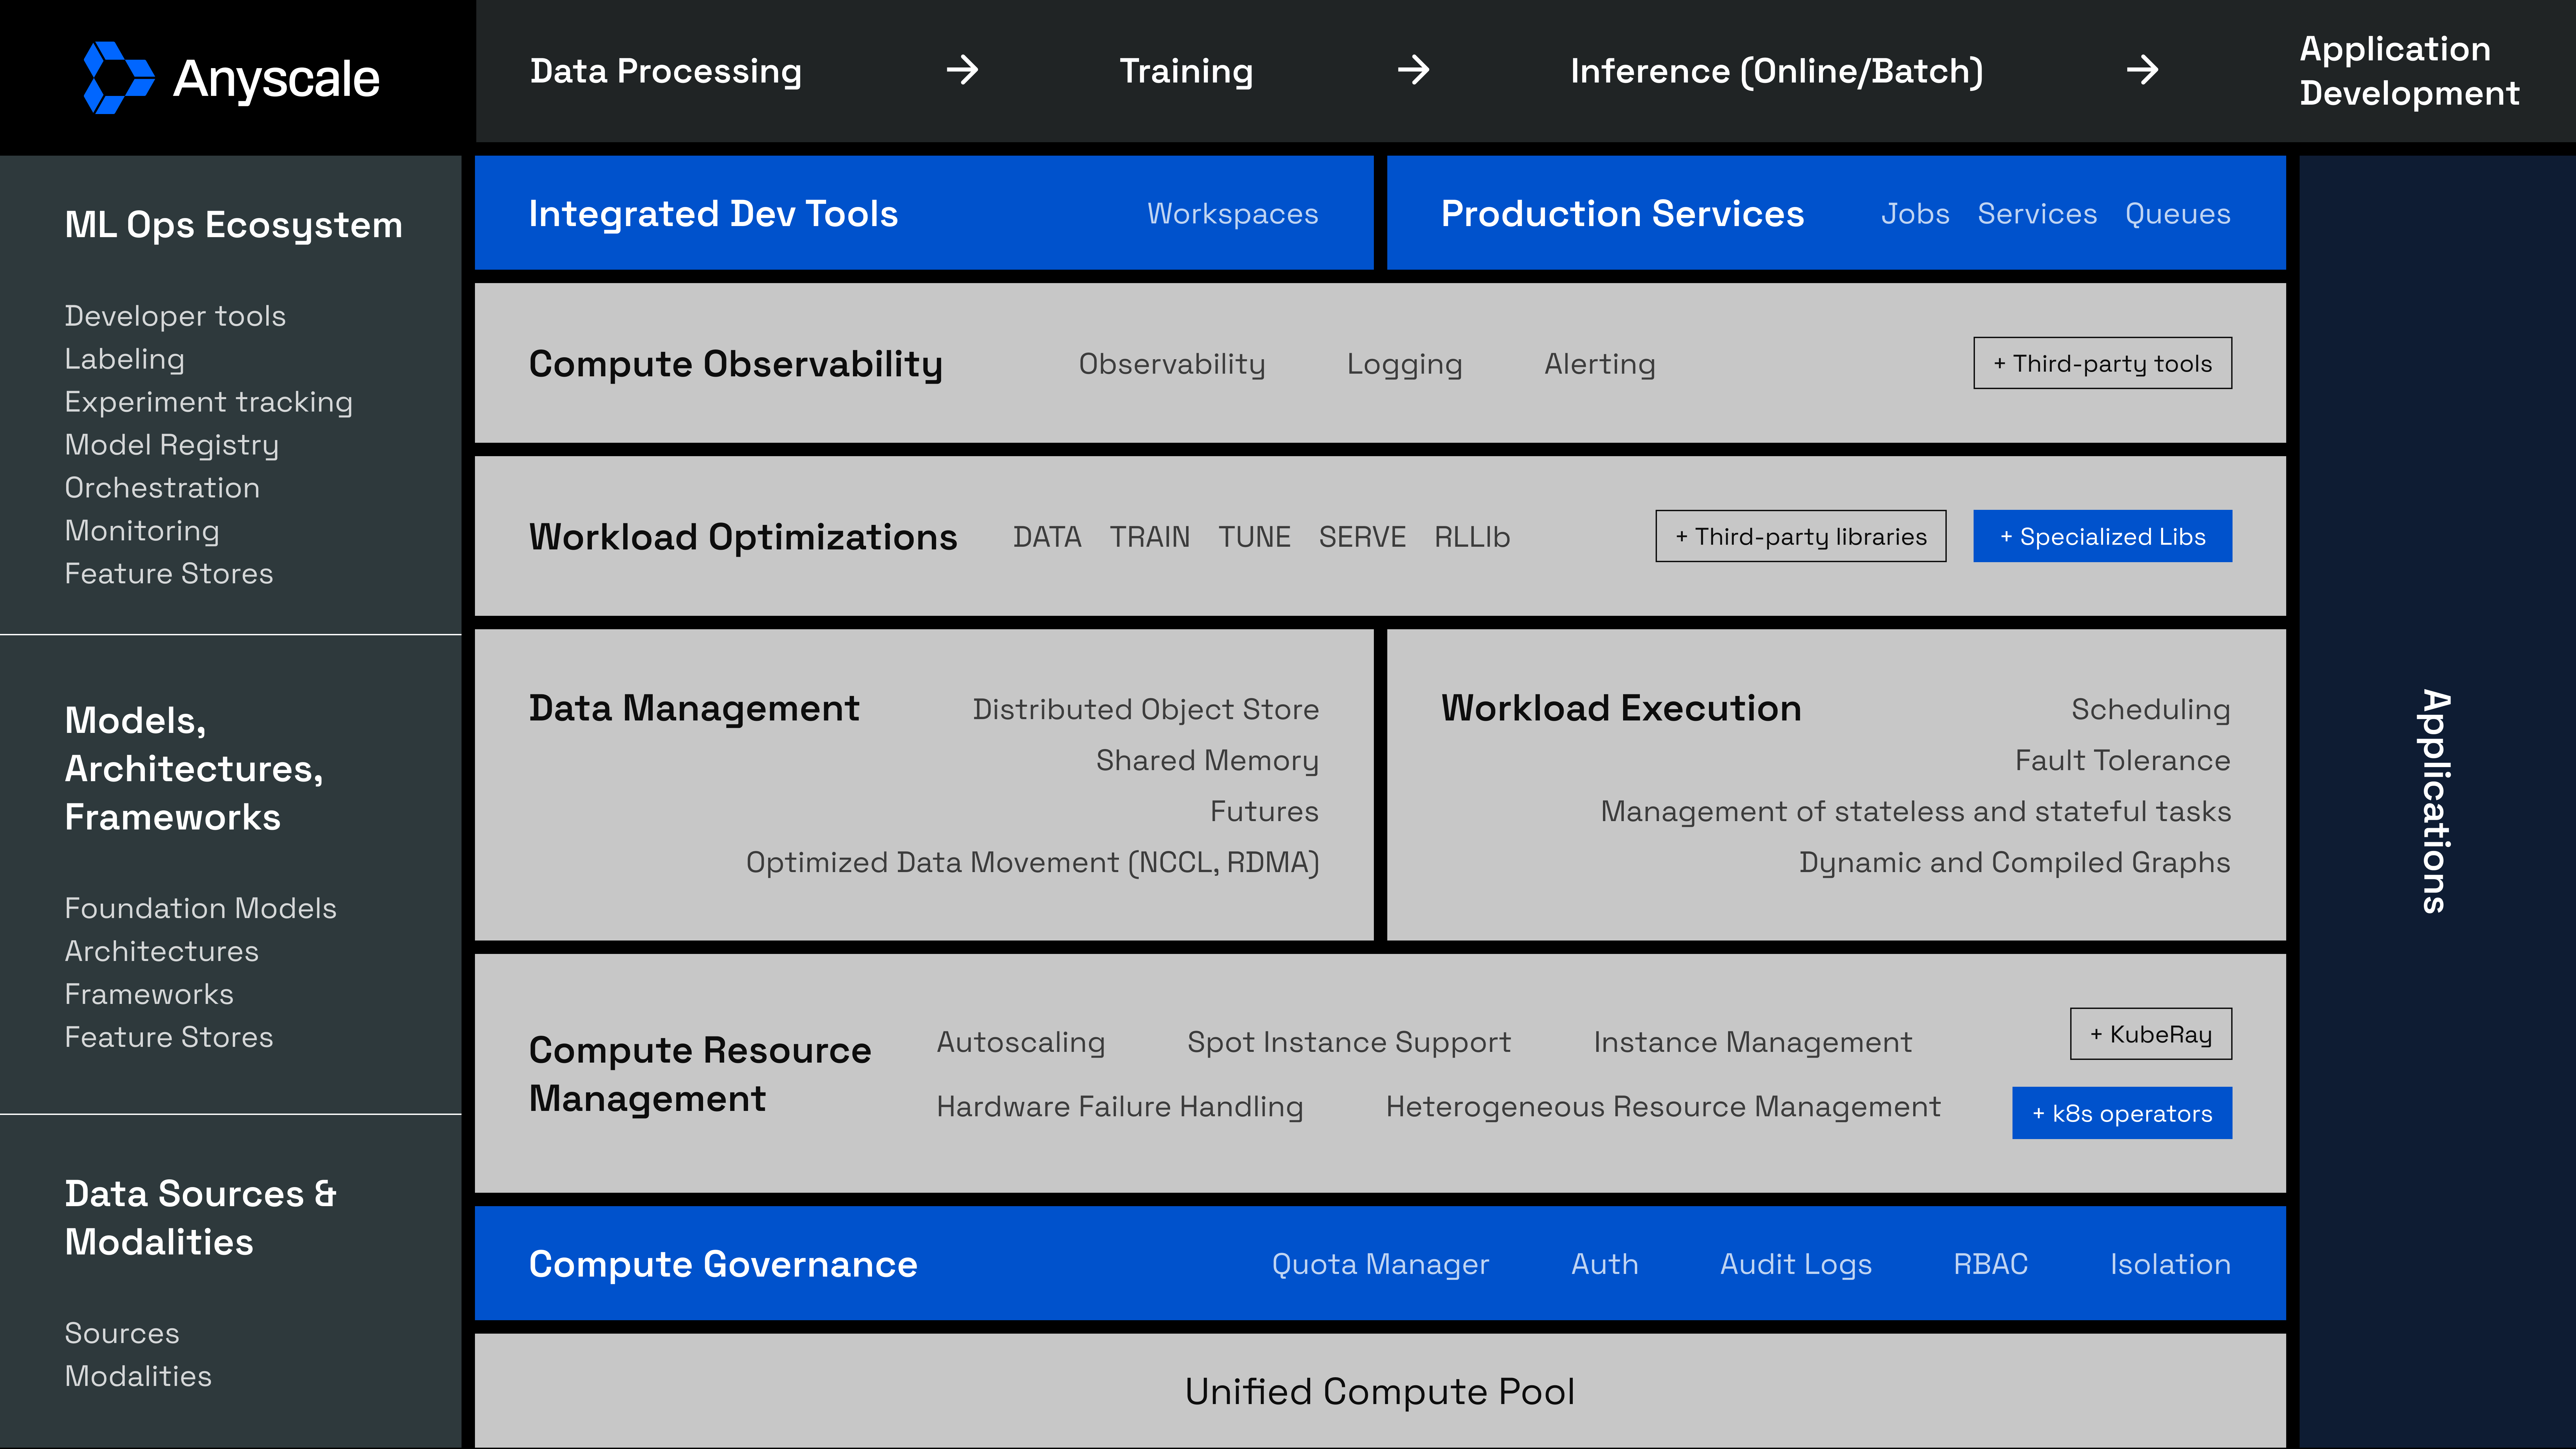Click Orchestration in sidebar
This screenshot has height=1449, width=2576.
tap(162, 488)
